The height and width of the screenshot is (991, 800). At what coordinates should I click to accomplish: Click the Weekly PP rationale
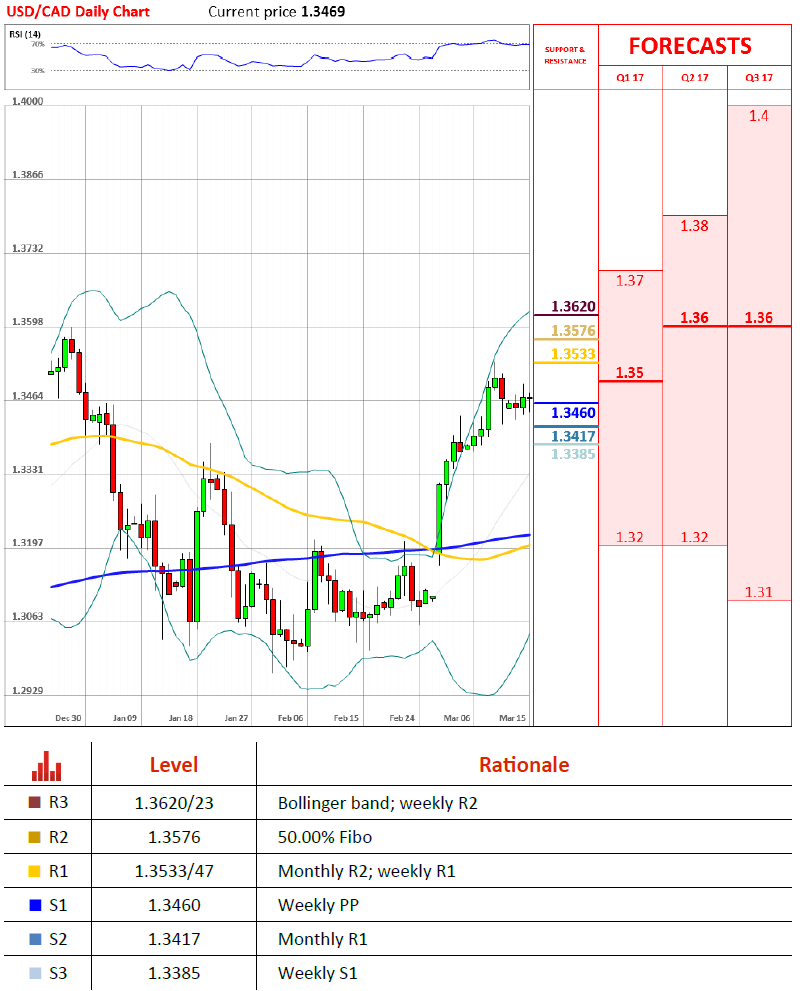click(x=318, y=906)
